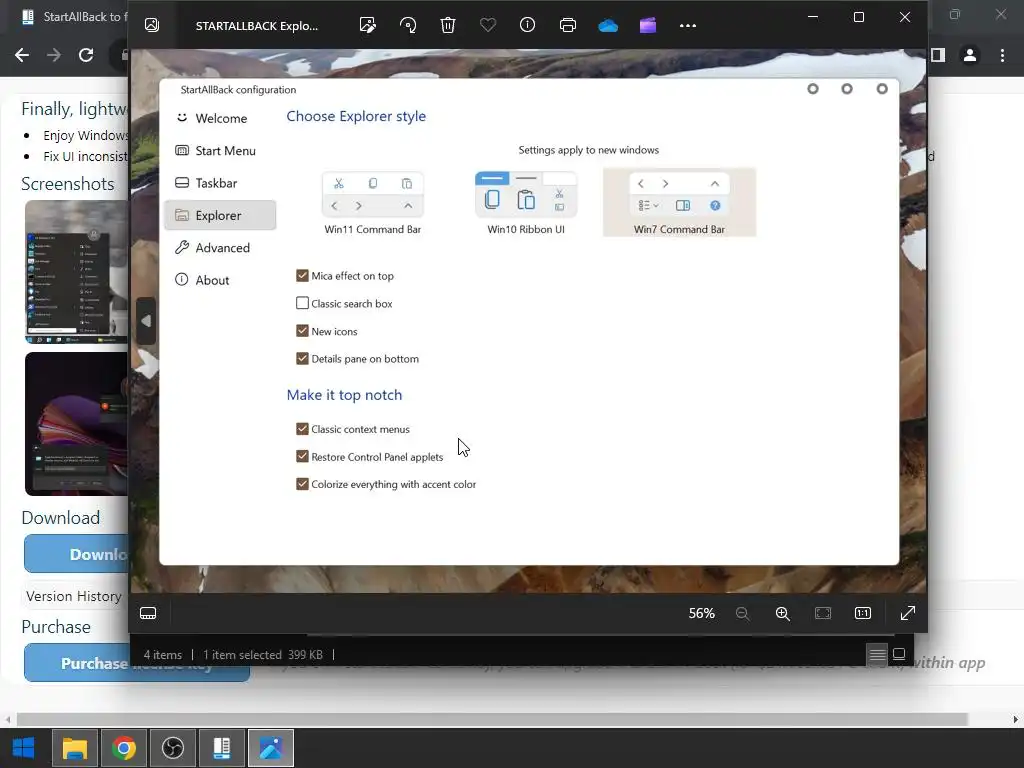Click the browser back arrow
This screenshot has height=768, width=1024.
coord(22,56)
